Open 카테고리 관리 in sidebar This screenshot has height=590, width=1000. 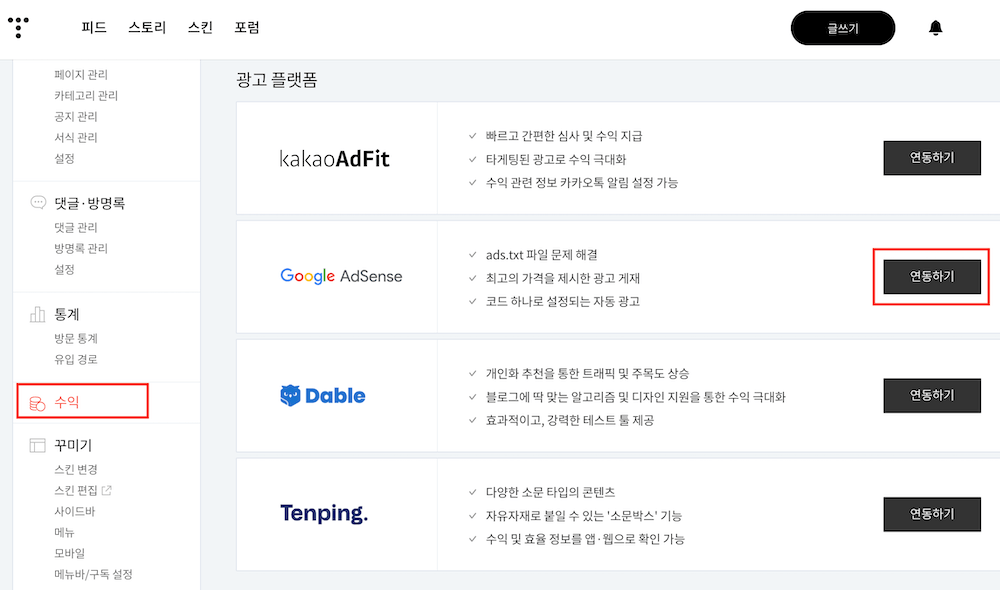point(86,96)
